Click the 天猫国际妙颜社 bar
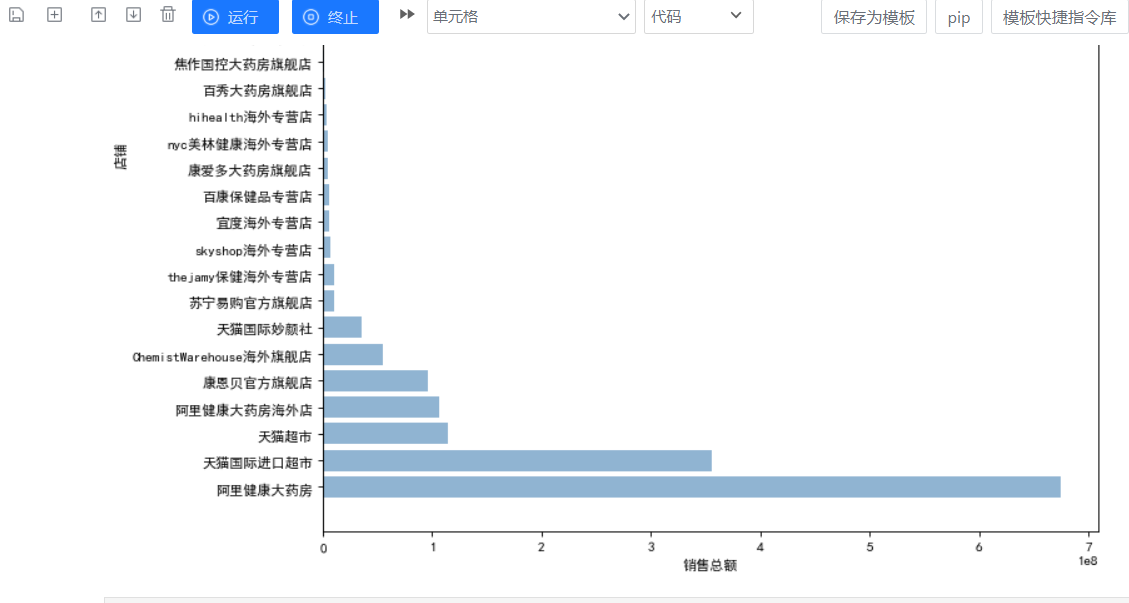Screen dimensions: 1129x603 [343, 328]
